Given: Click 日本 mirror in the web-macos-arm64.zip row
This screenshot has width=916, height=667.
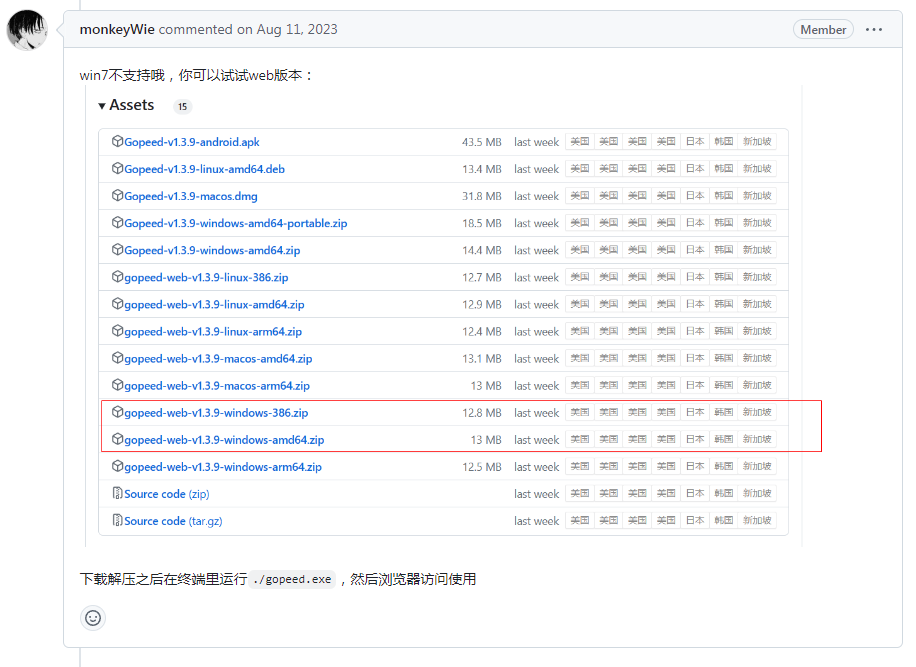Looking at the screenshot, I should [695, 385].
